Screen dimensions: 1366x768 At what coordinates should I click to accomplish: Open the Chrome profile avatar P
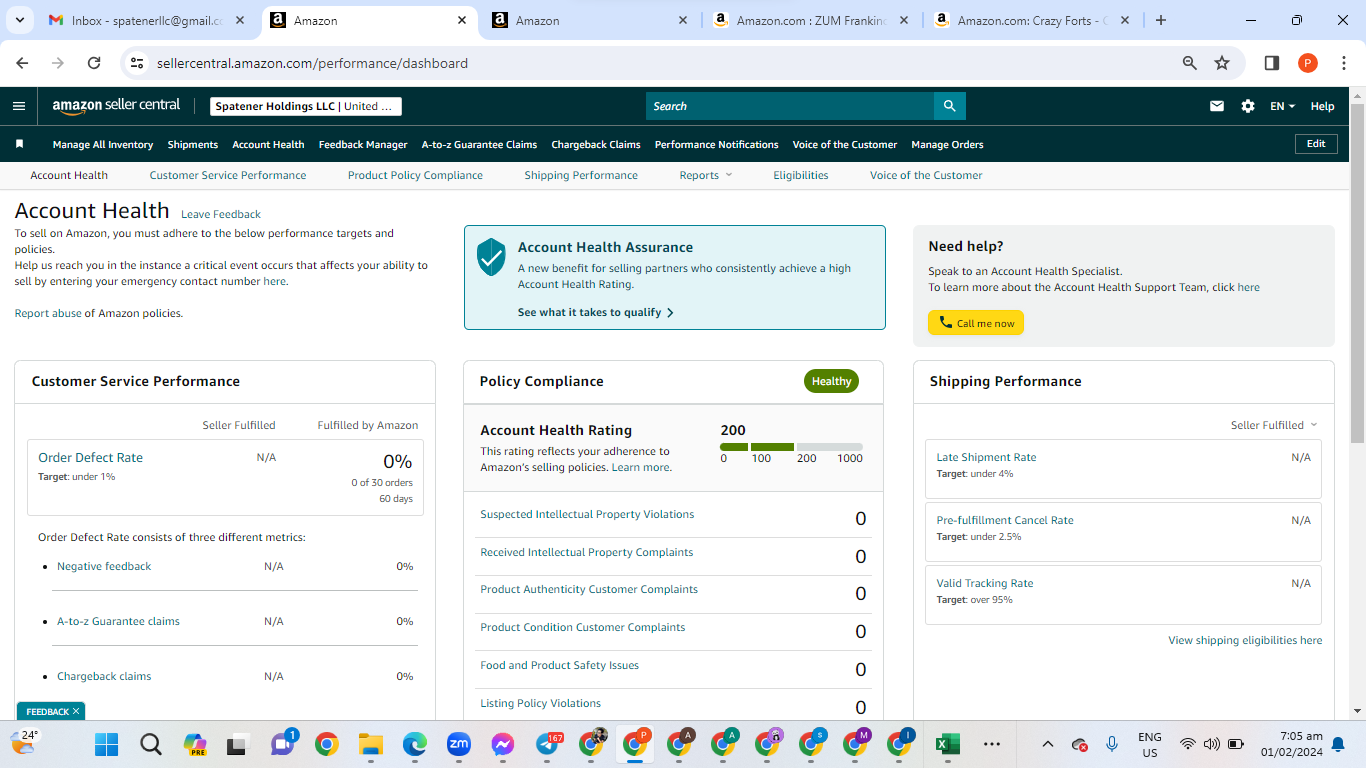click(1308, 63)
